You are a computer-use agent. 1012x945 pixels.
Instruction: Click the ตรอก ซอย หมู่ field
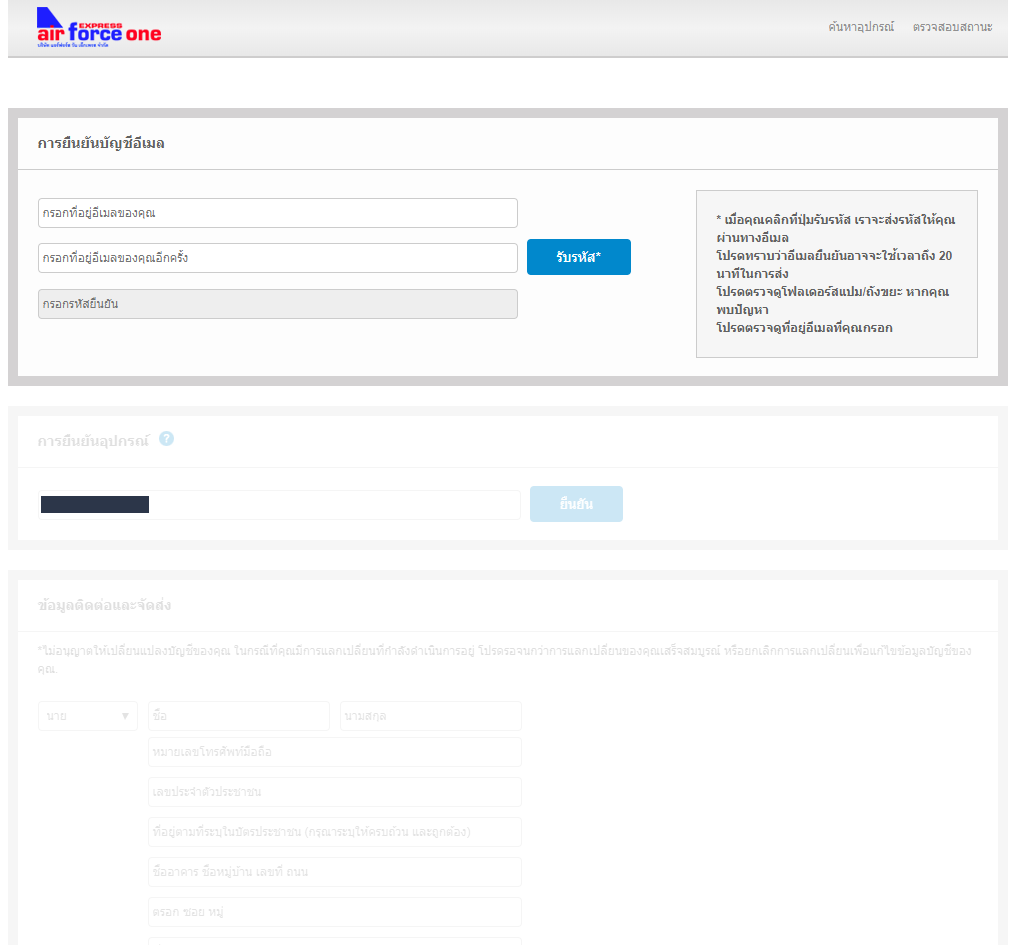click(x=334, y=912)
